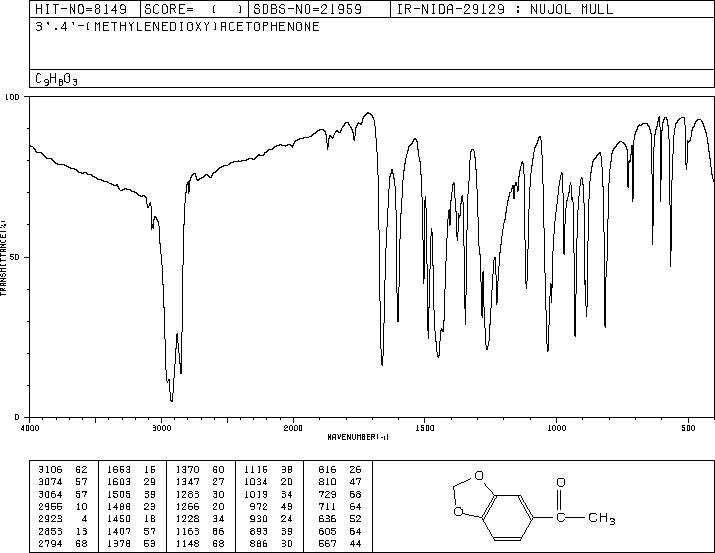Pick the 1283 peak table entry
The height and width of the screenshot is (553, 715).
[x=200, y=494]
